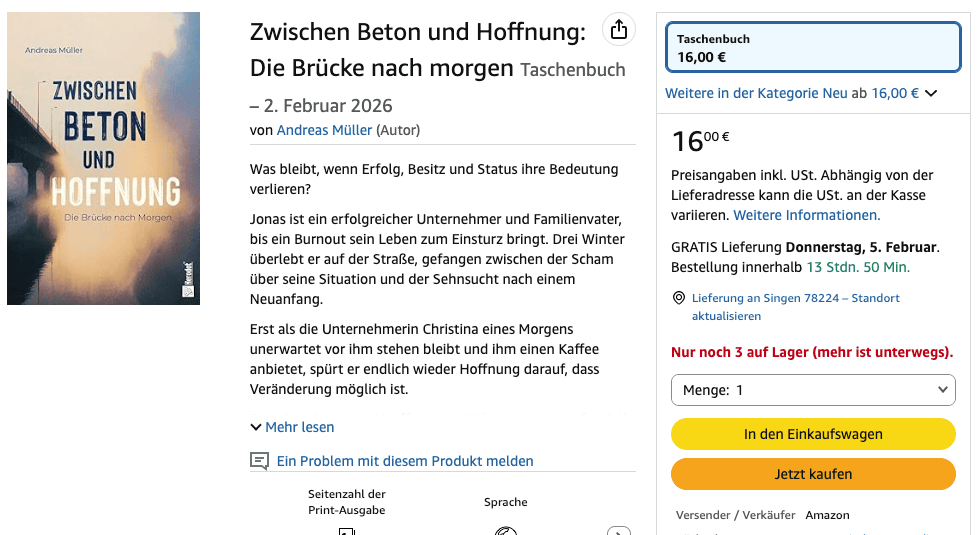The height and width of the screenshot is (535, 977).
Task: Click the report problem speech bubble icon
Action: click(x=260, y=461)
